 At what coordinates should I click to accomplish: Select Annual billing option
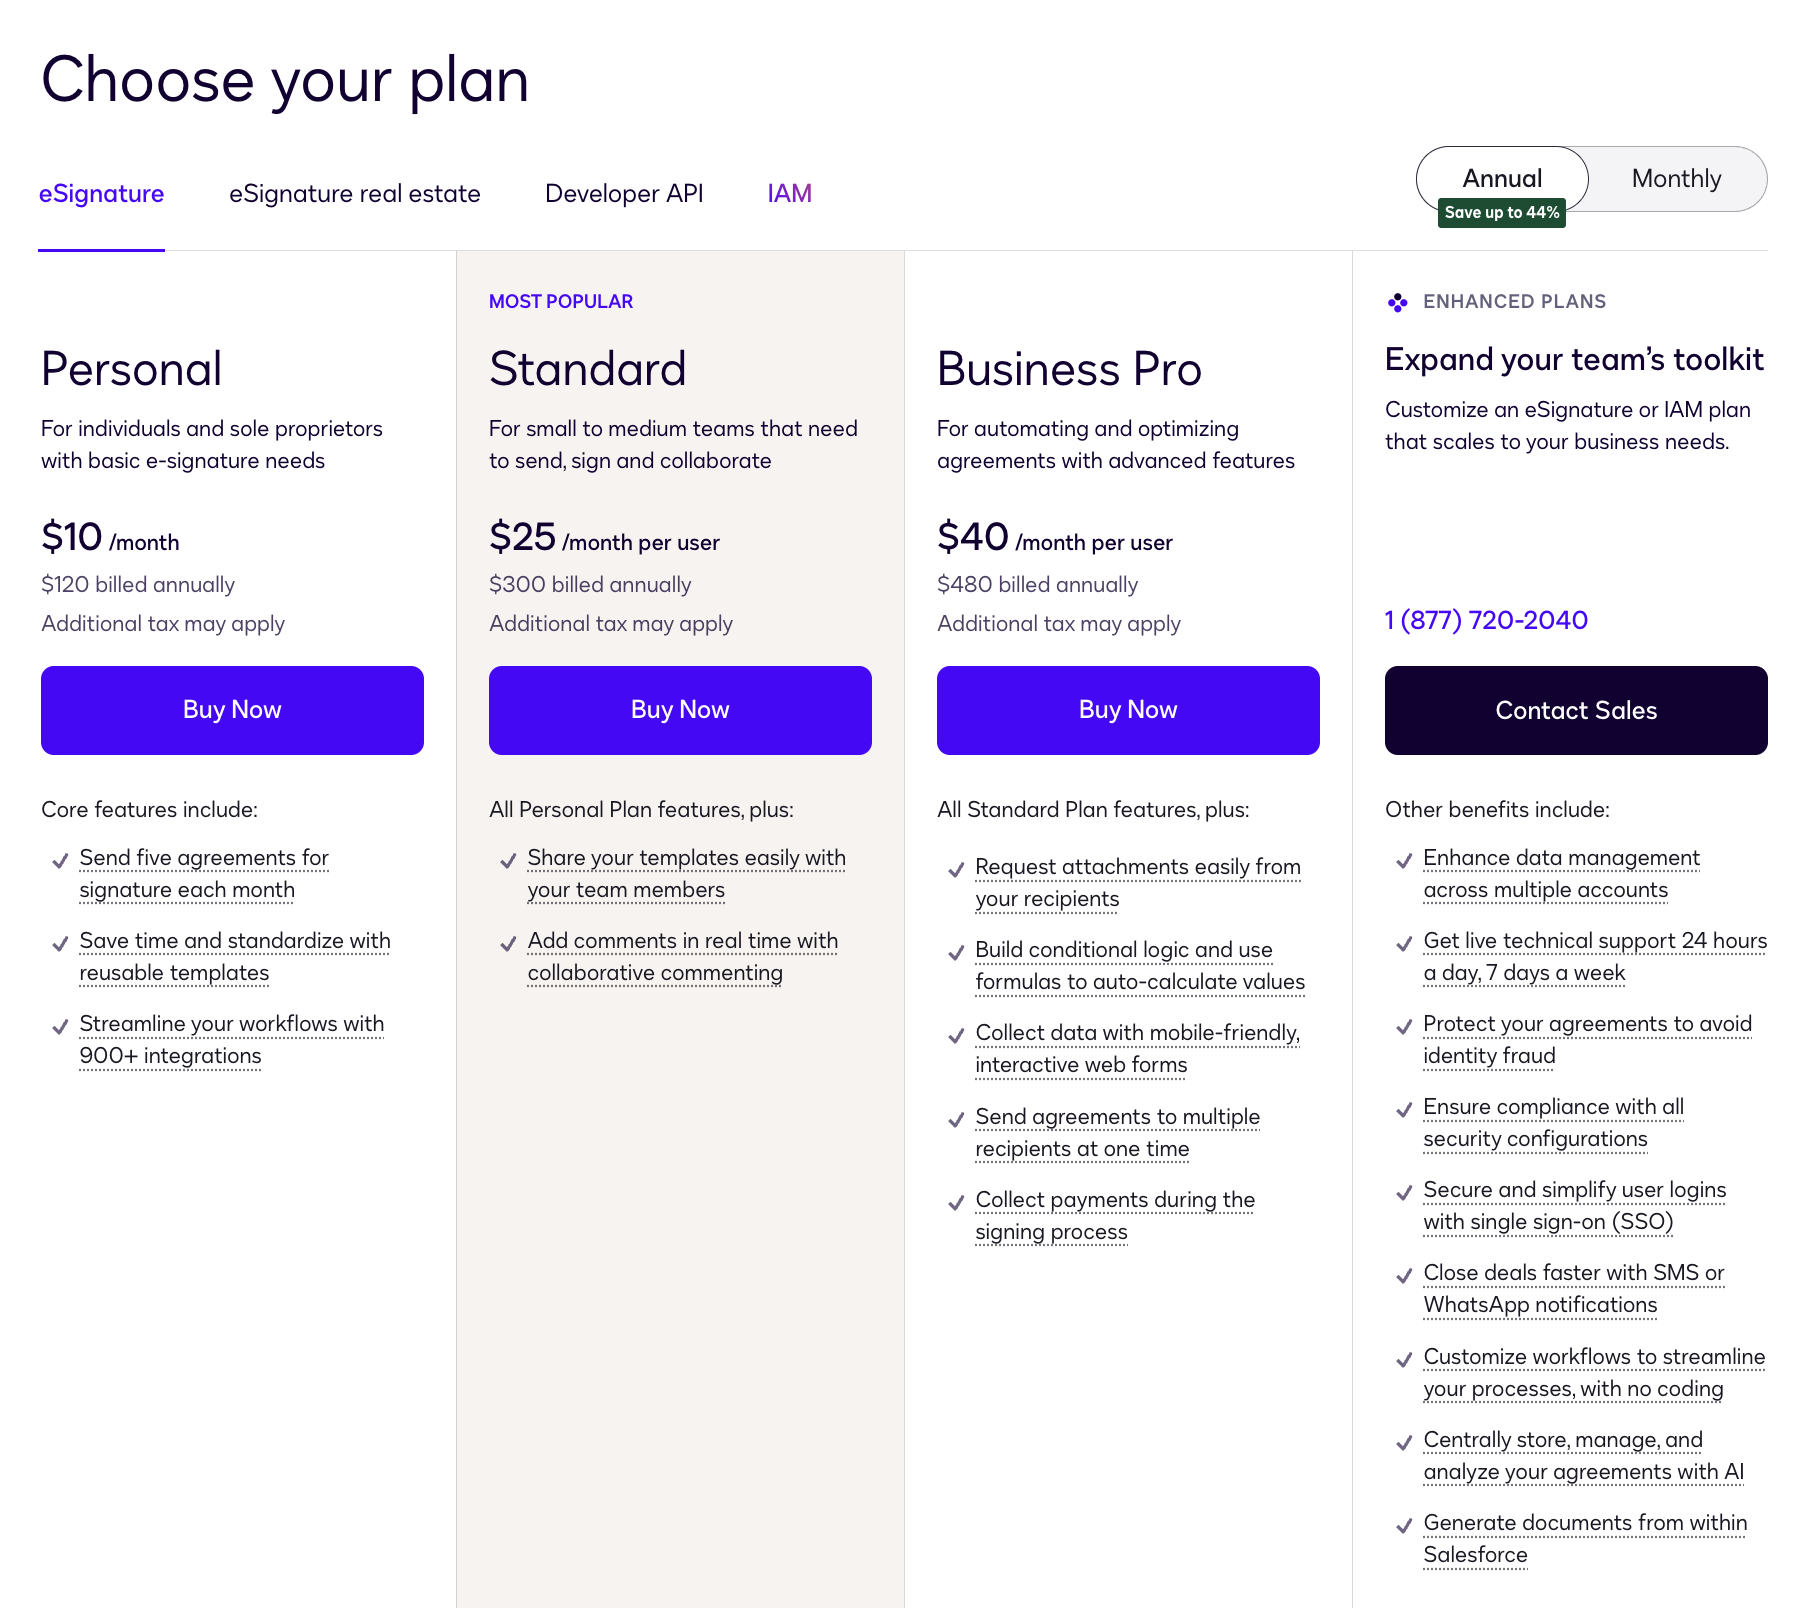click(x=1502, y=179)
